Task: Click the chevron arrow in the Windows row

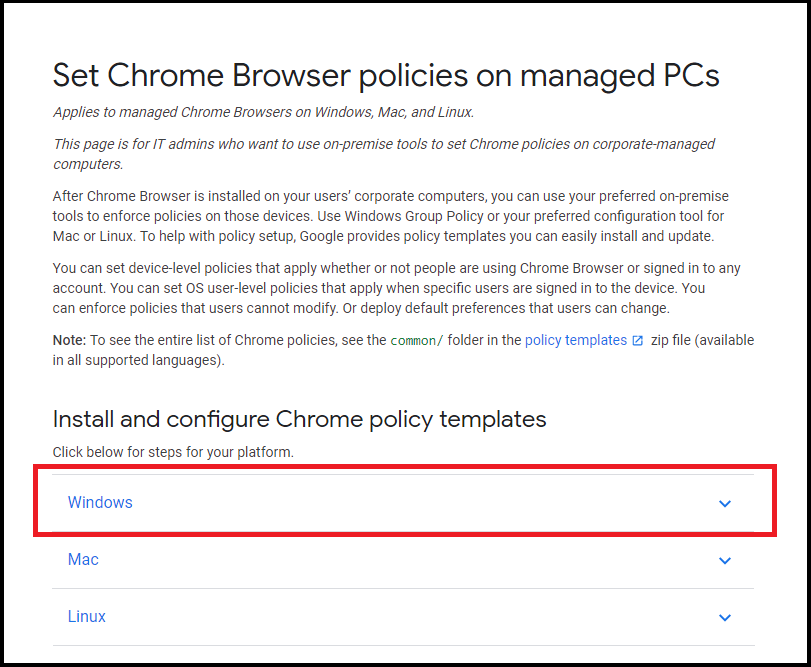Action: coord(725,504)
